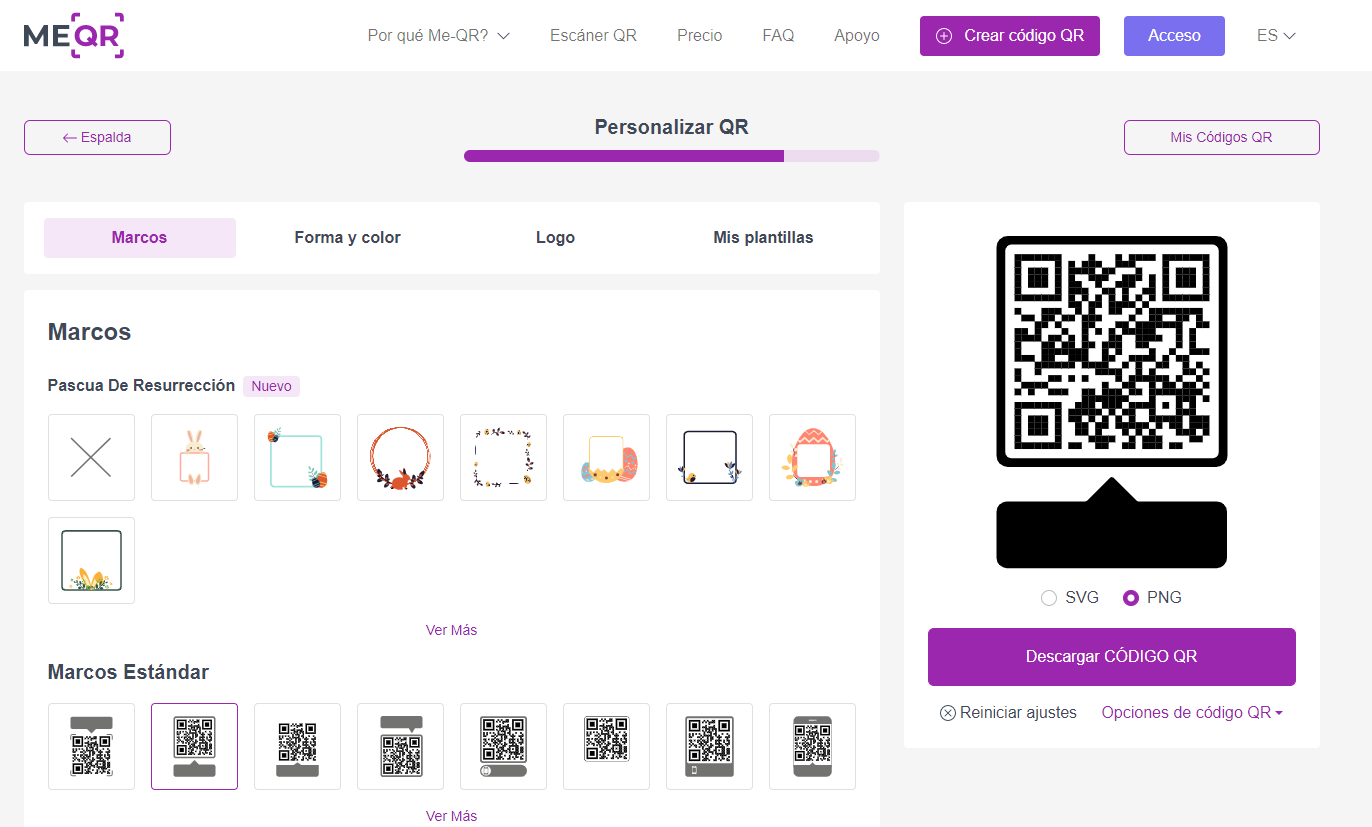Pick the large Easter egg frame
This screenshot has height=827, width=1372.
(812, 457)
